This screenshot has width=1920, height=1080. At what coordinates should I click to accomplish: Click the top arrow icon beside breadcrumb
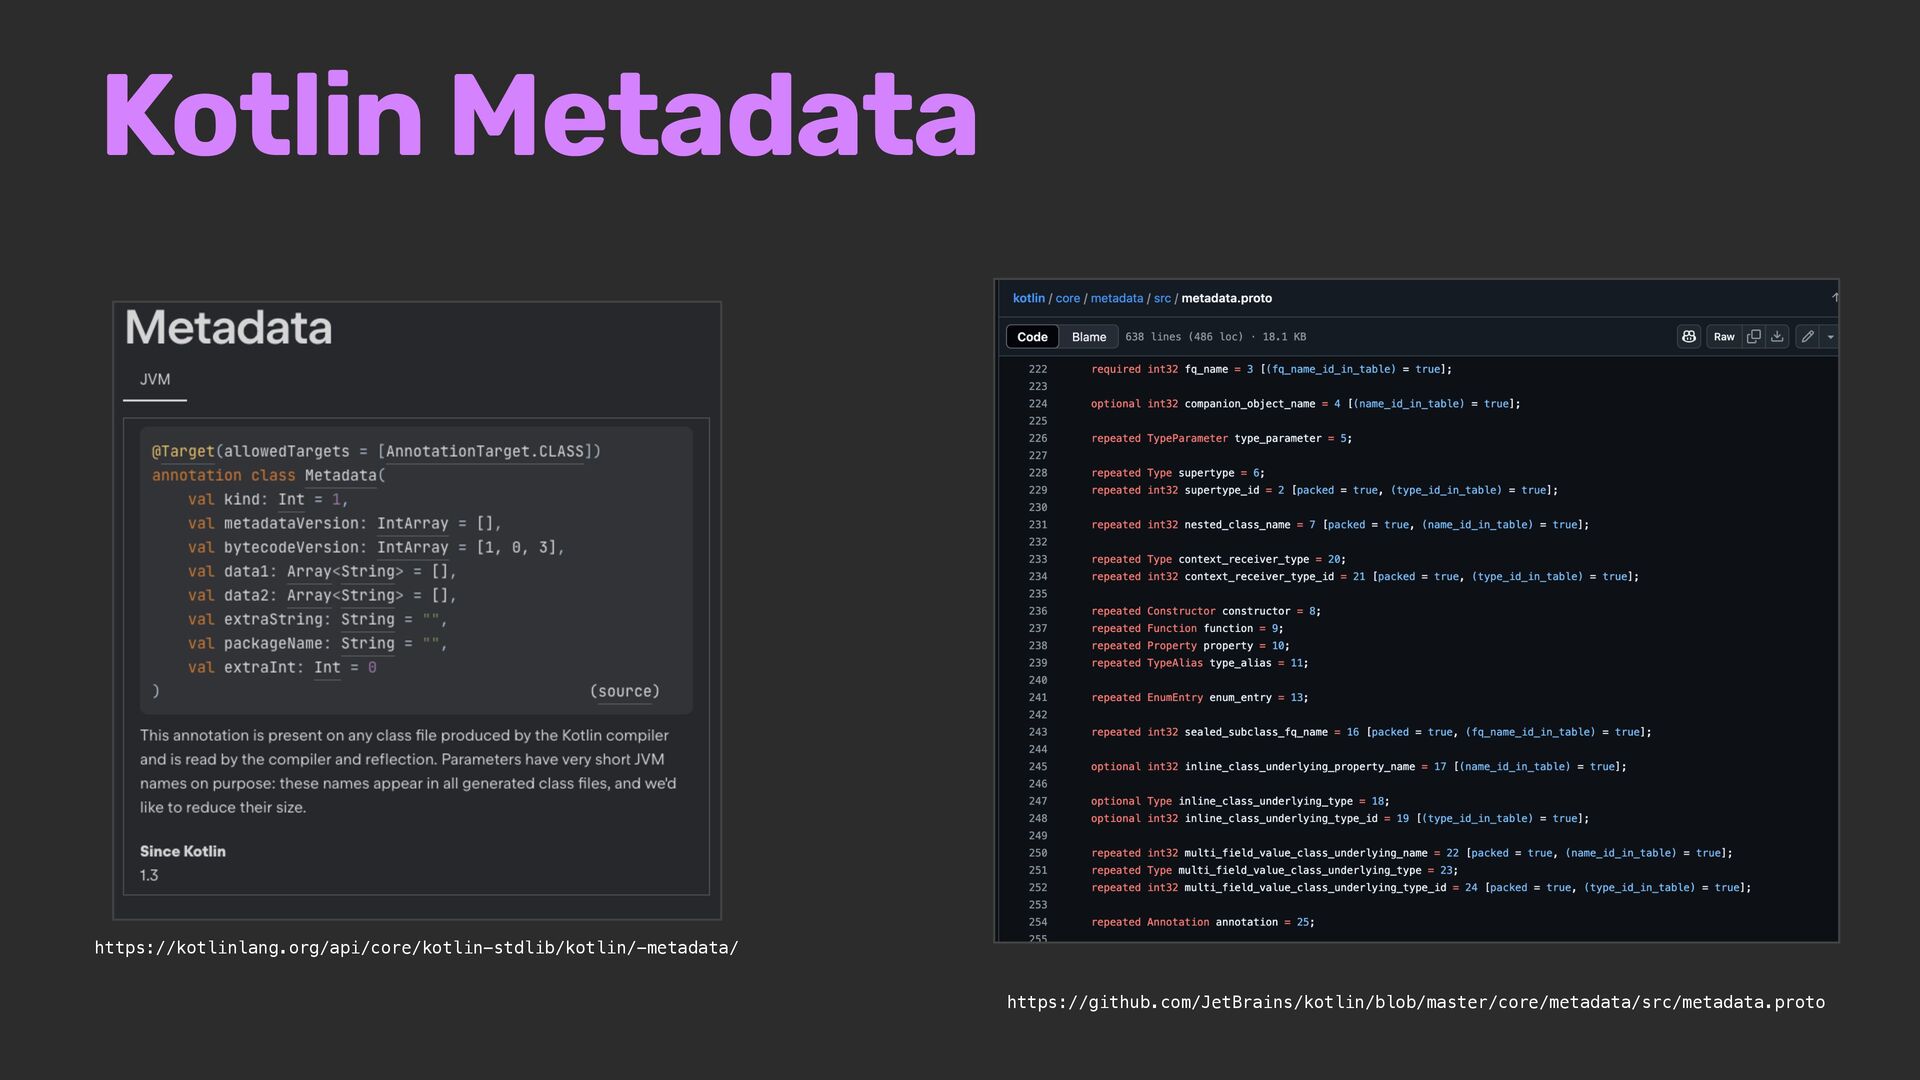pyautogui.click(x=1834, y=298)
